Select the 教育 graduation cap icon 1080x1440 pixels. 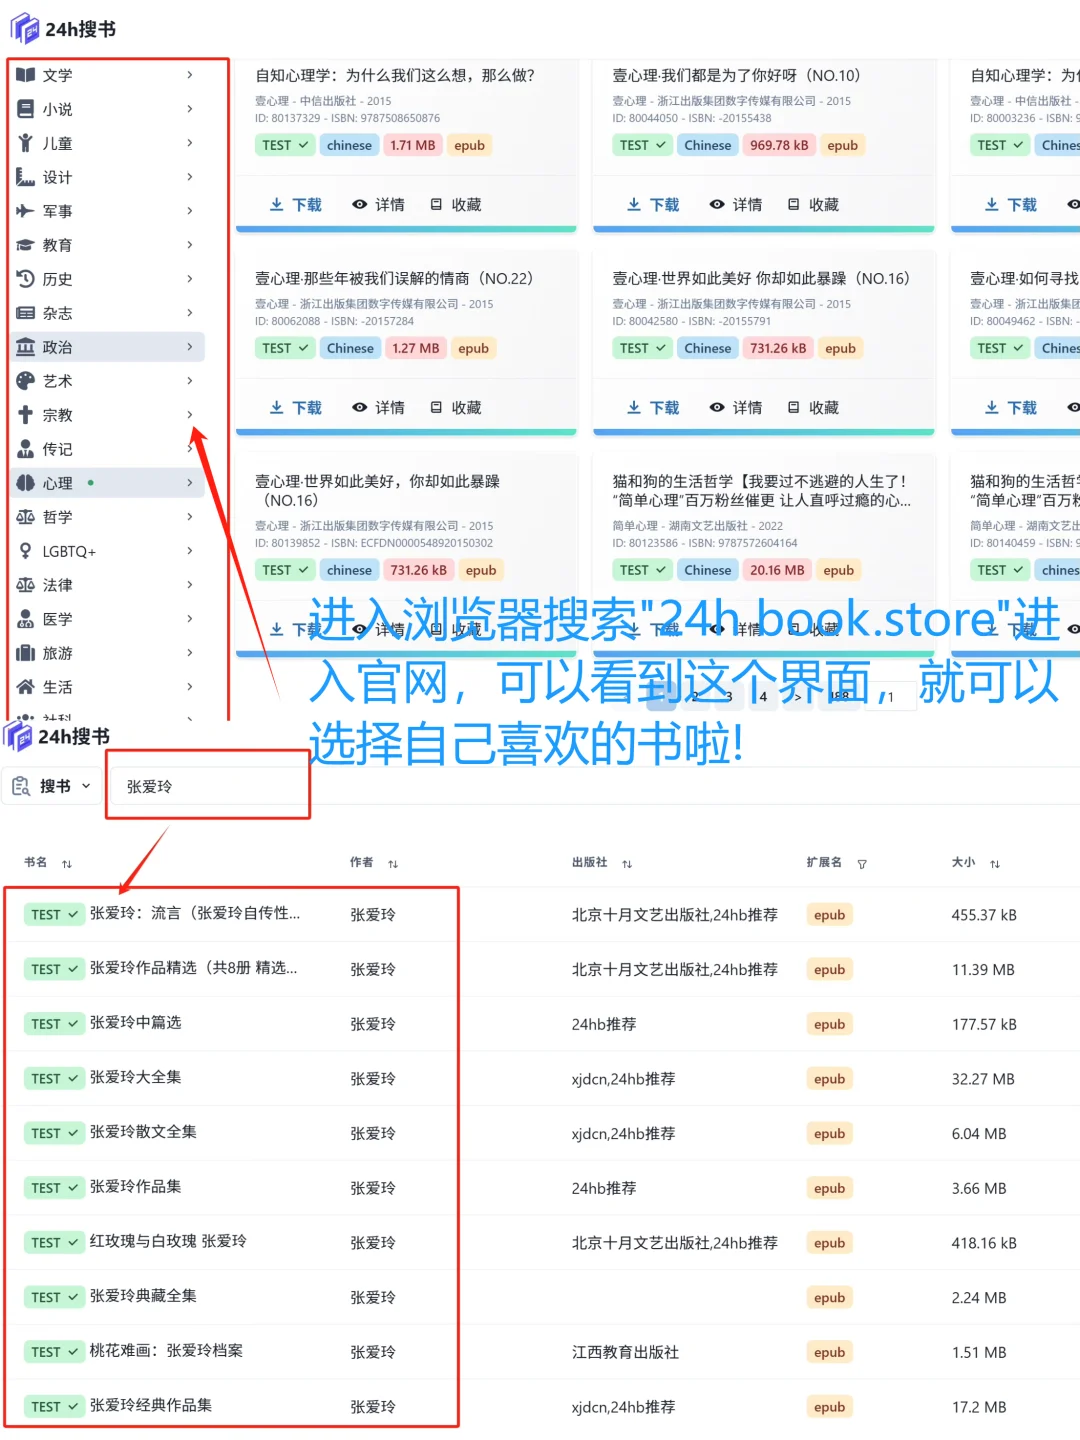point(26,245)
